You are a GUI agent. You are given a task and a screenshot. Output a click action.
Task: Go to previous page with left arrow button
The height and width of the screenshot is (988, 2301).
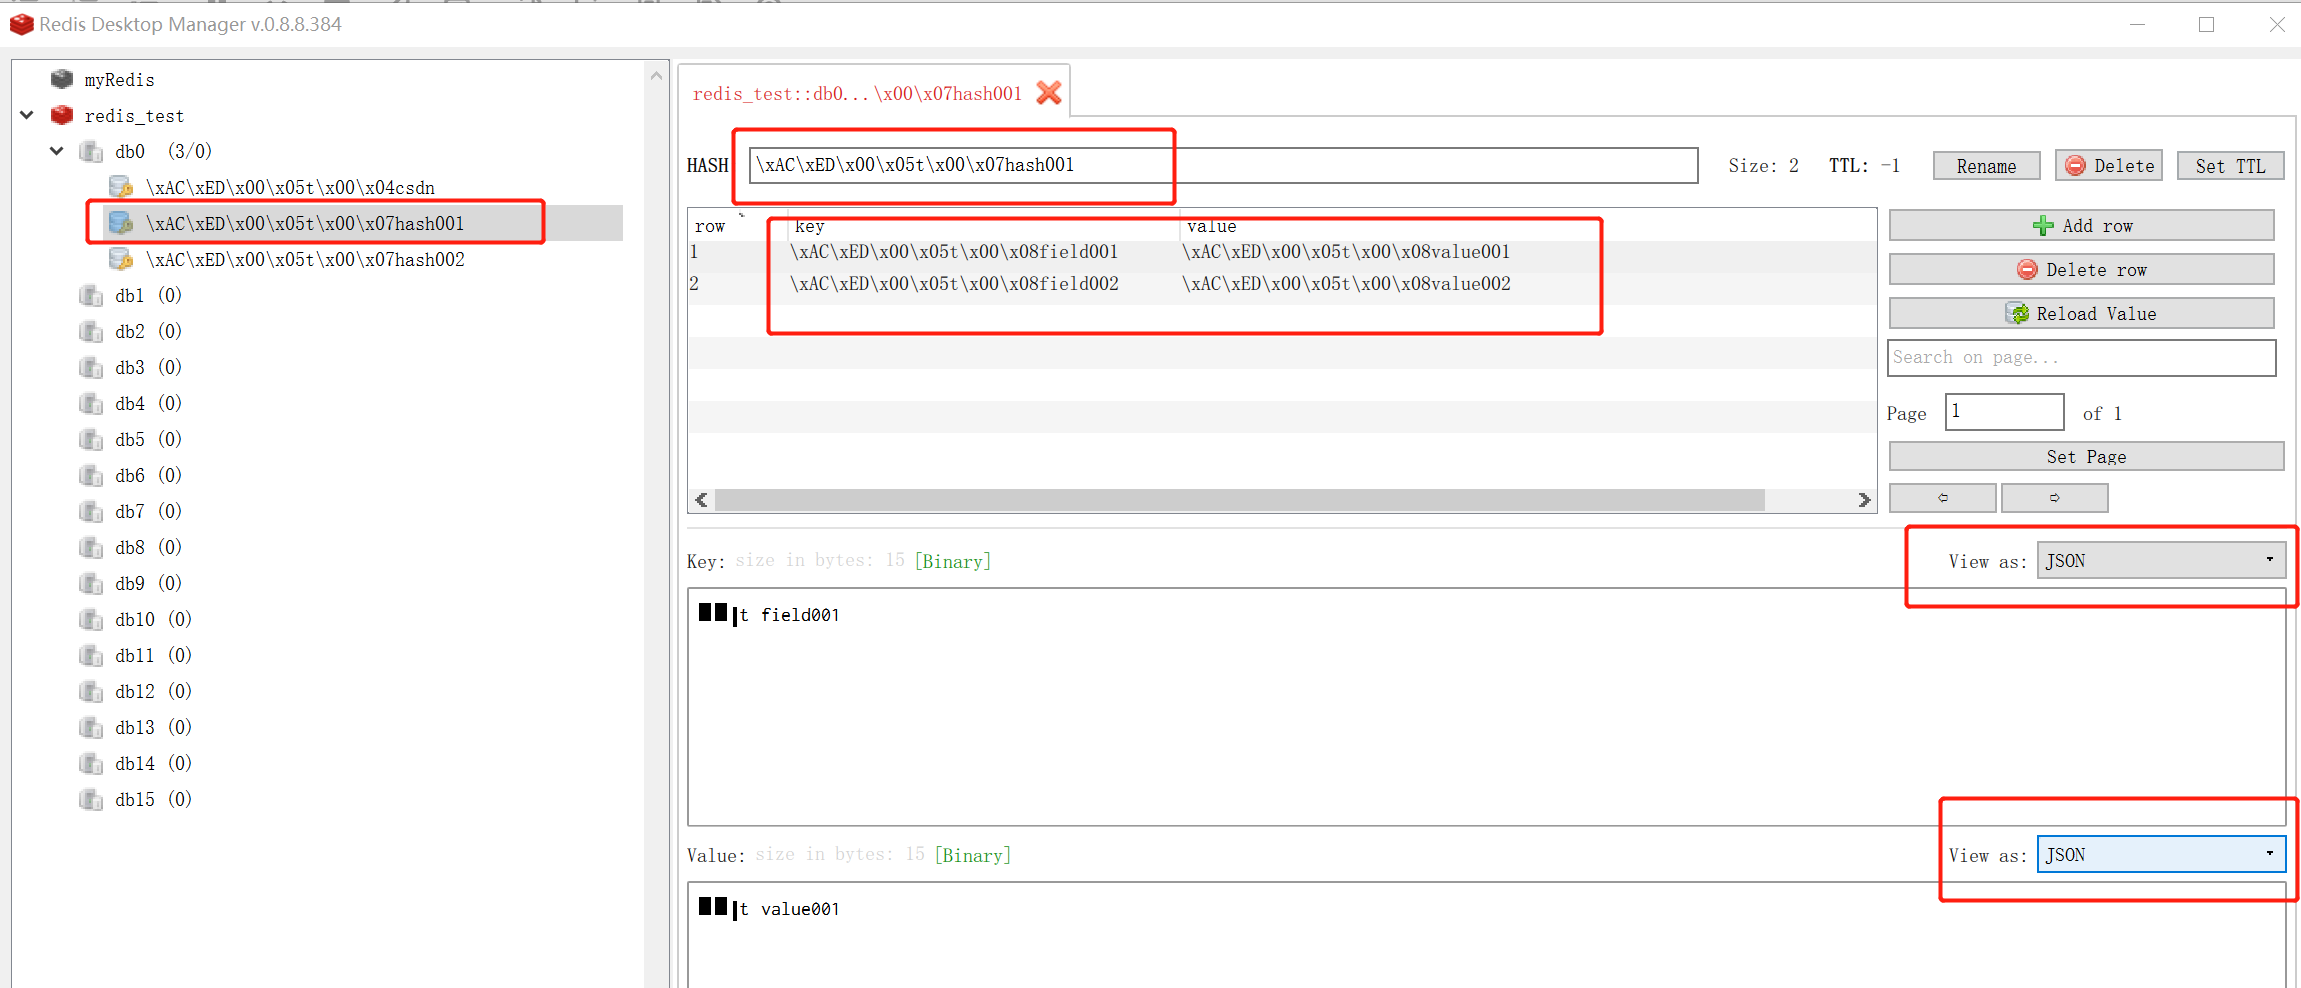coord(1942,497)
